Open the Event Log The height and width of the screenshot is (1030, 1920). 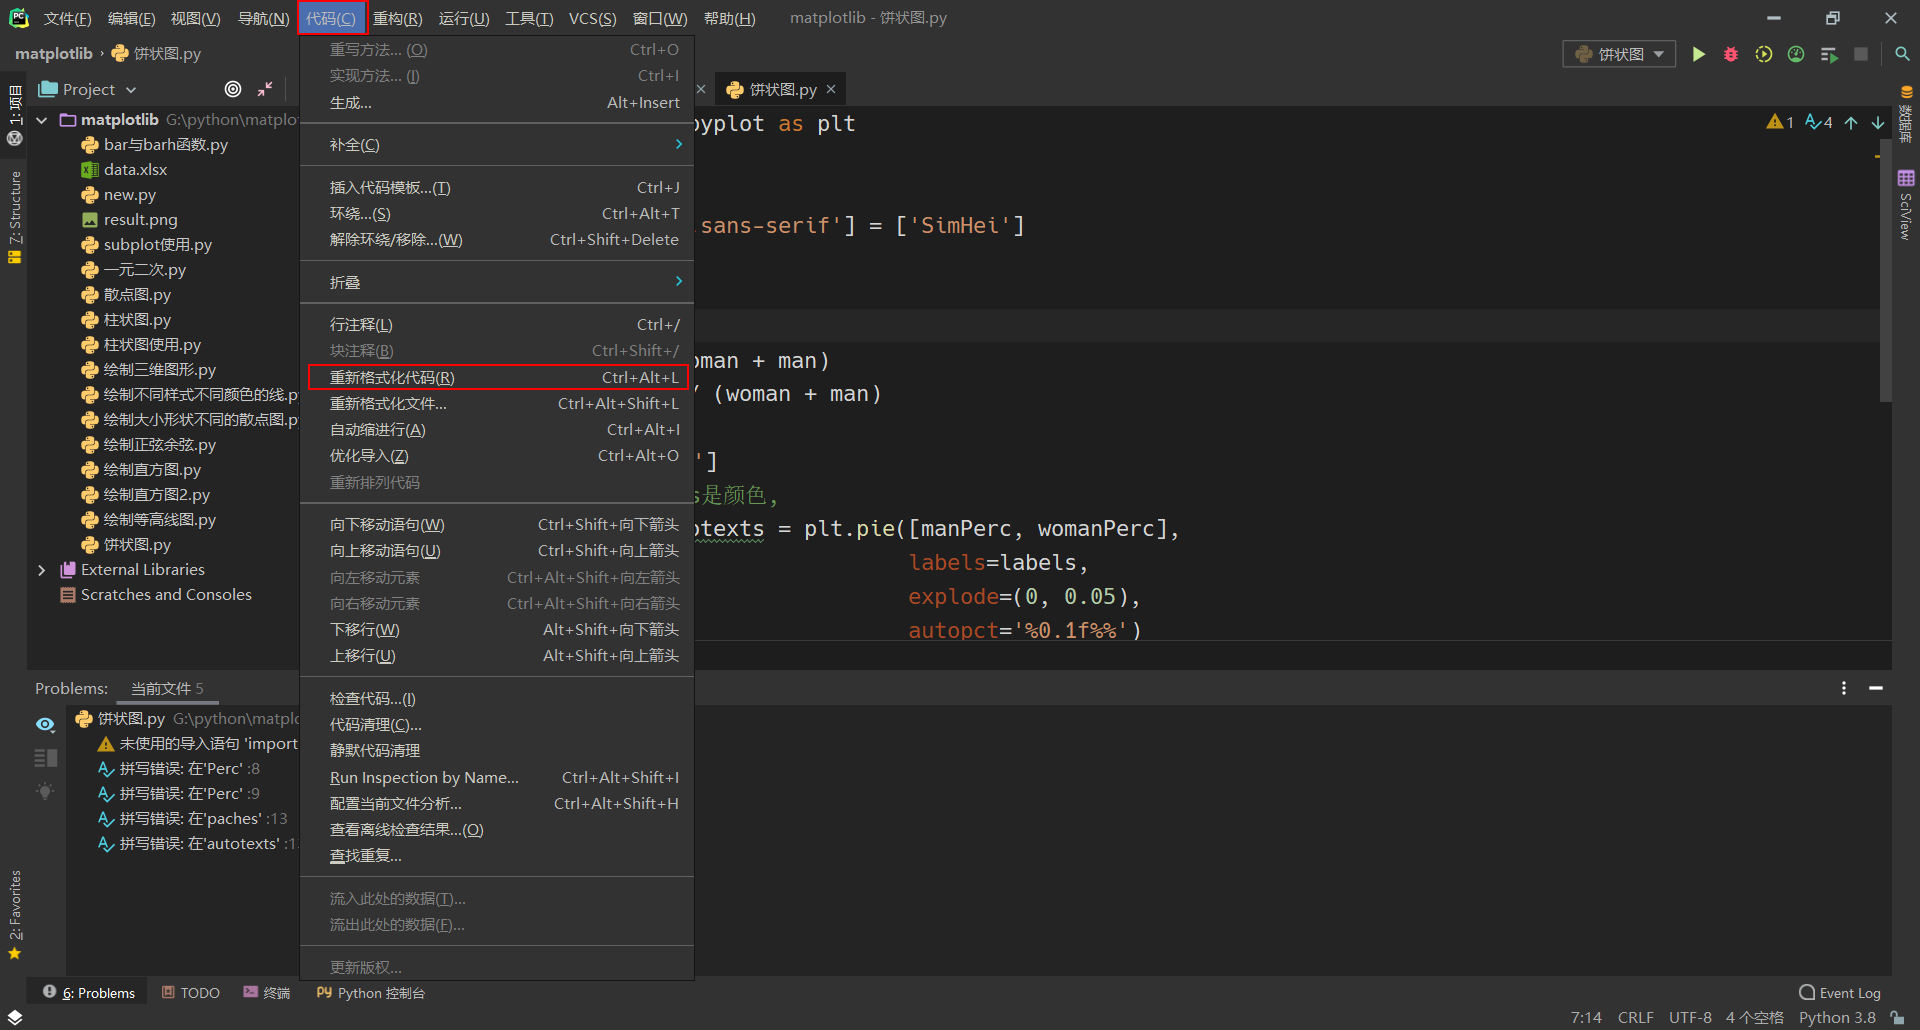tap(1840, 993)
